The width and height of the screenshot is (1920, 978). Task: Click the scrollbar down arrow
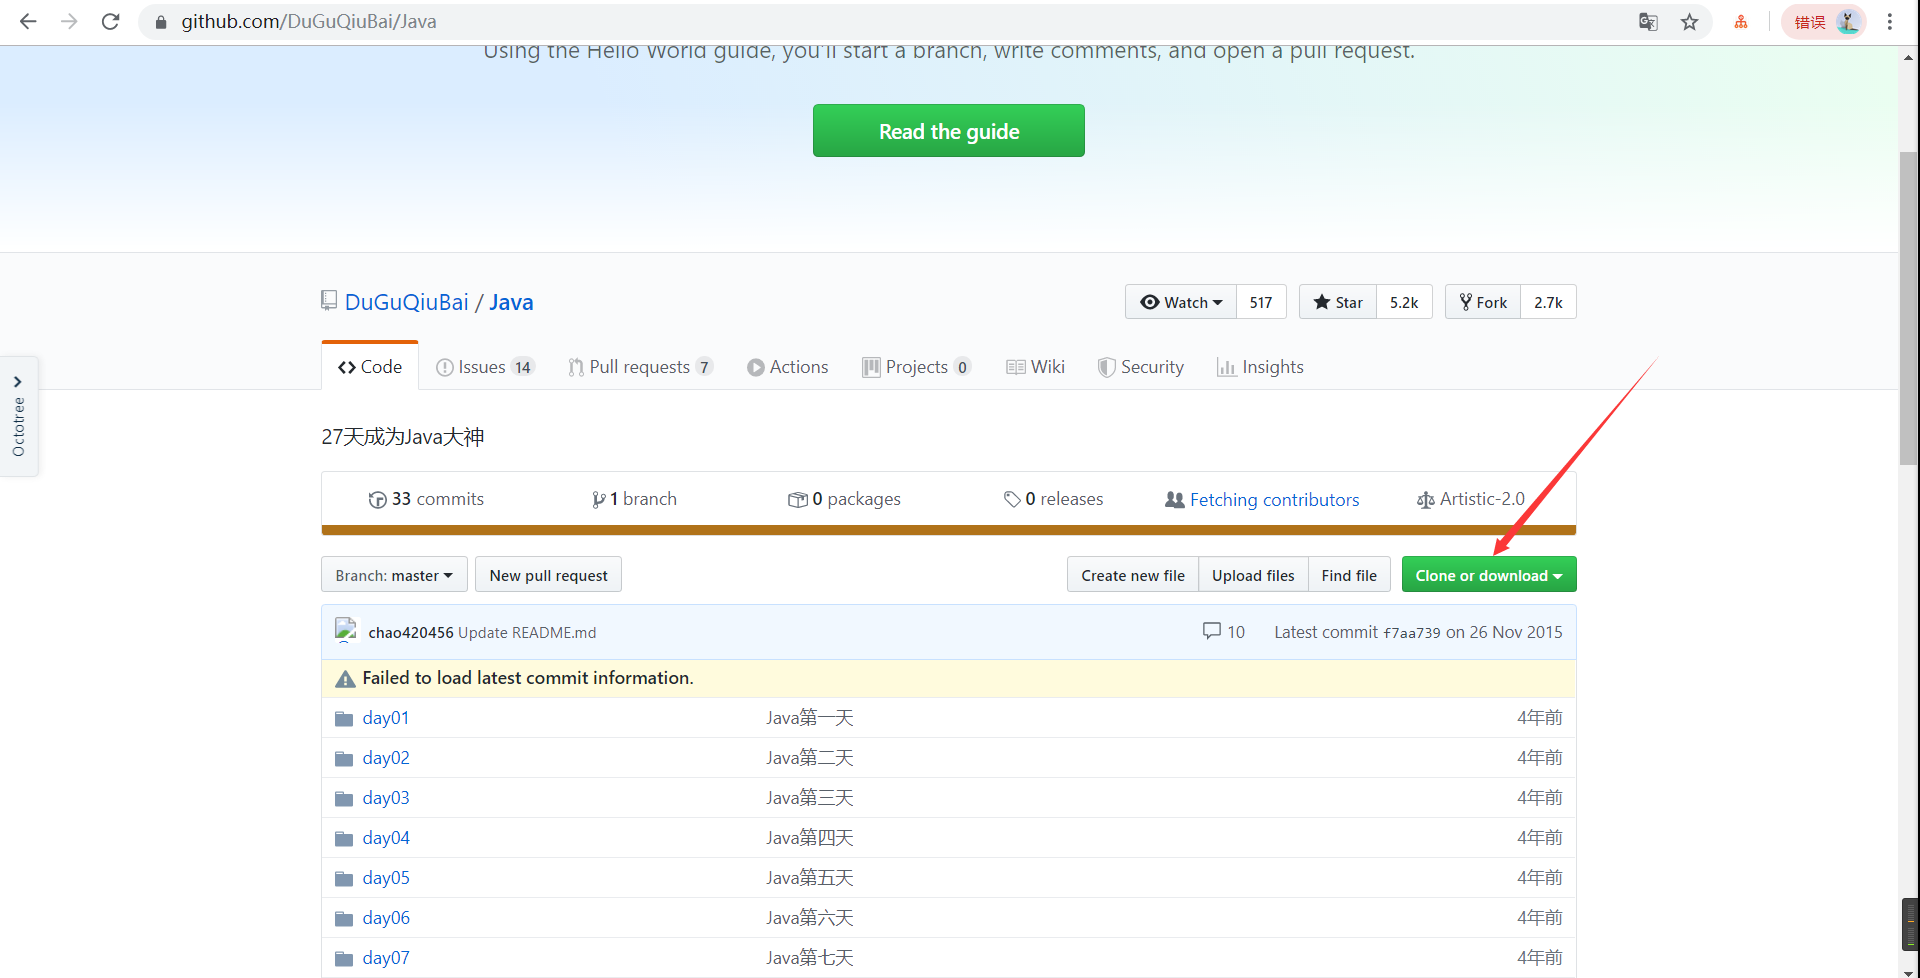click(x=1908, y=971)
